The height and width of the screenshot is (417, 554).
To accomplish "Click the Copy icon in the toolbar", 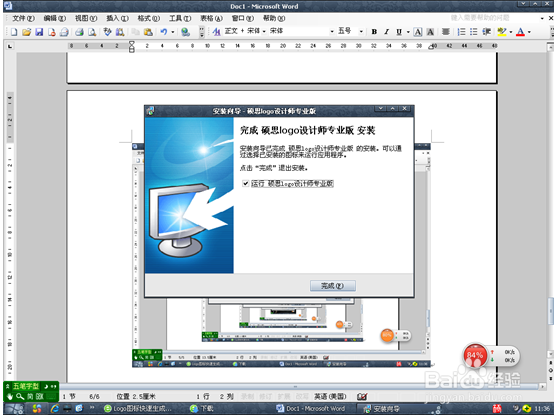I will click(135, 32).
